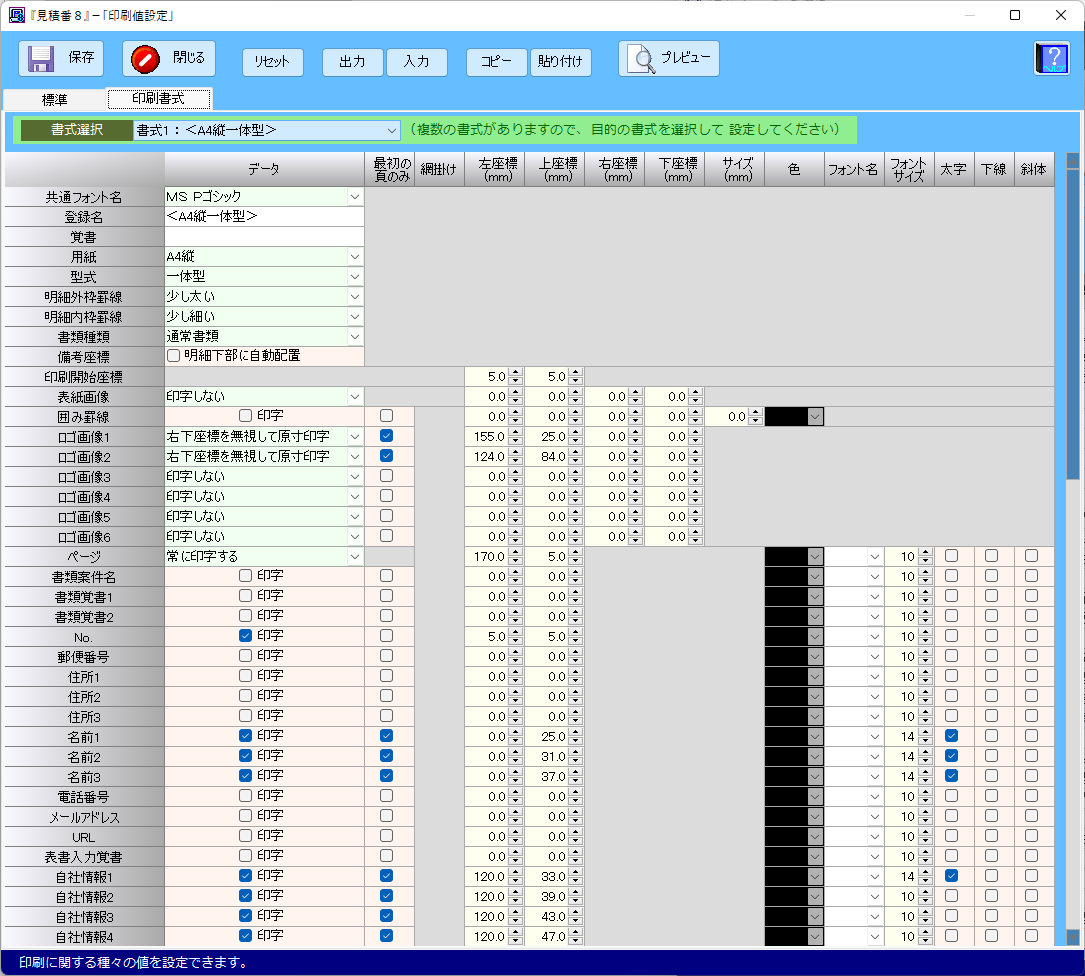The height and width of the screenshot is (976, 1085).
Task: Enable 印字 for 書類案件名
Action: click(x=245, y=576)
